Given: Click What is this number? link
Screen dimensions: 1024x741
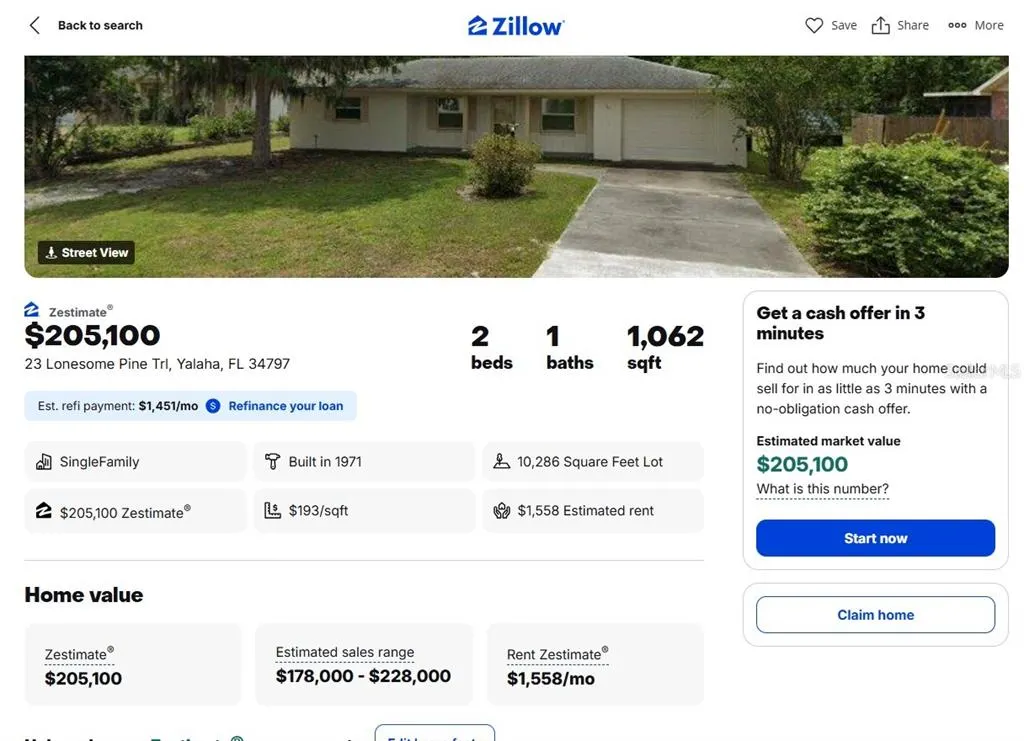Looking at the screenshot, I should 822,489.
